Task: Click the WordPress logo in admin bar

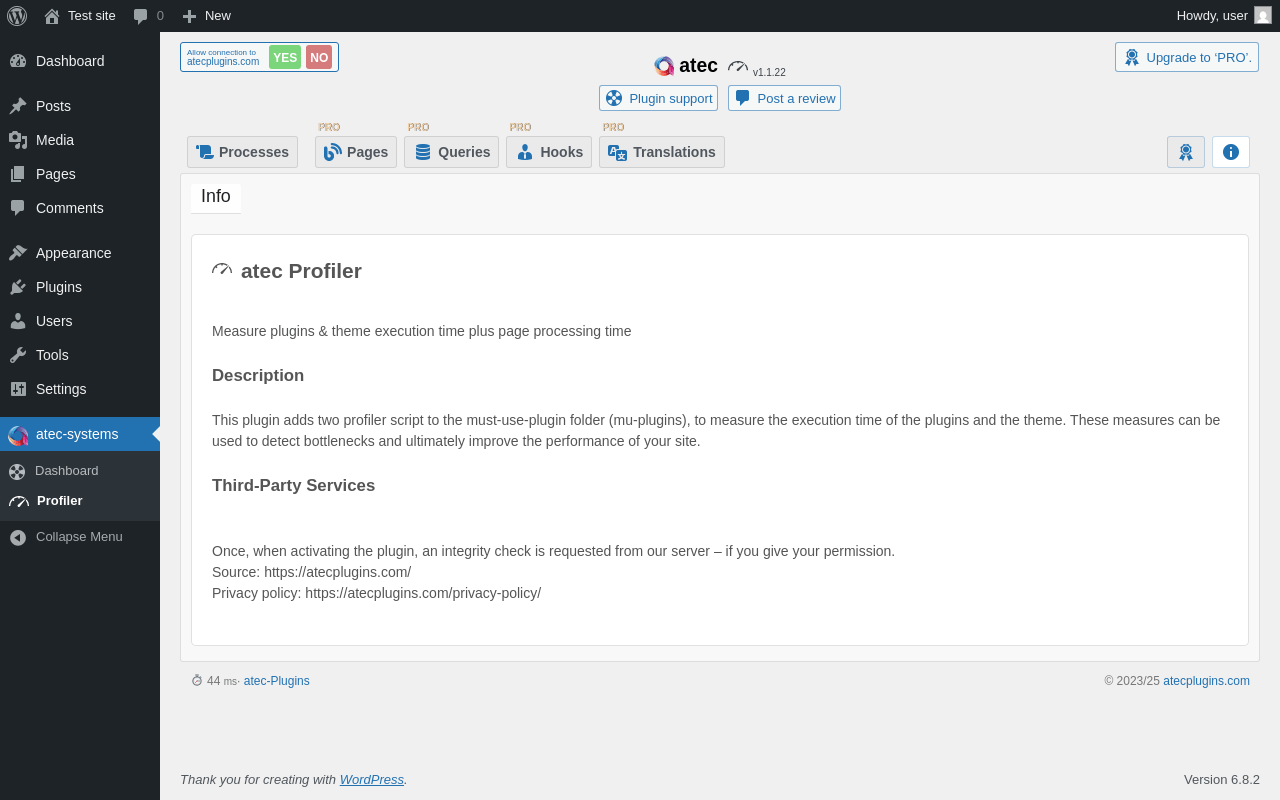Action: click(x=17, y=15)
